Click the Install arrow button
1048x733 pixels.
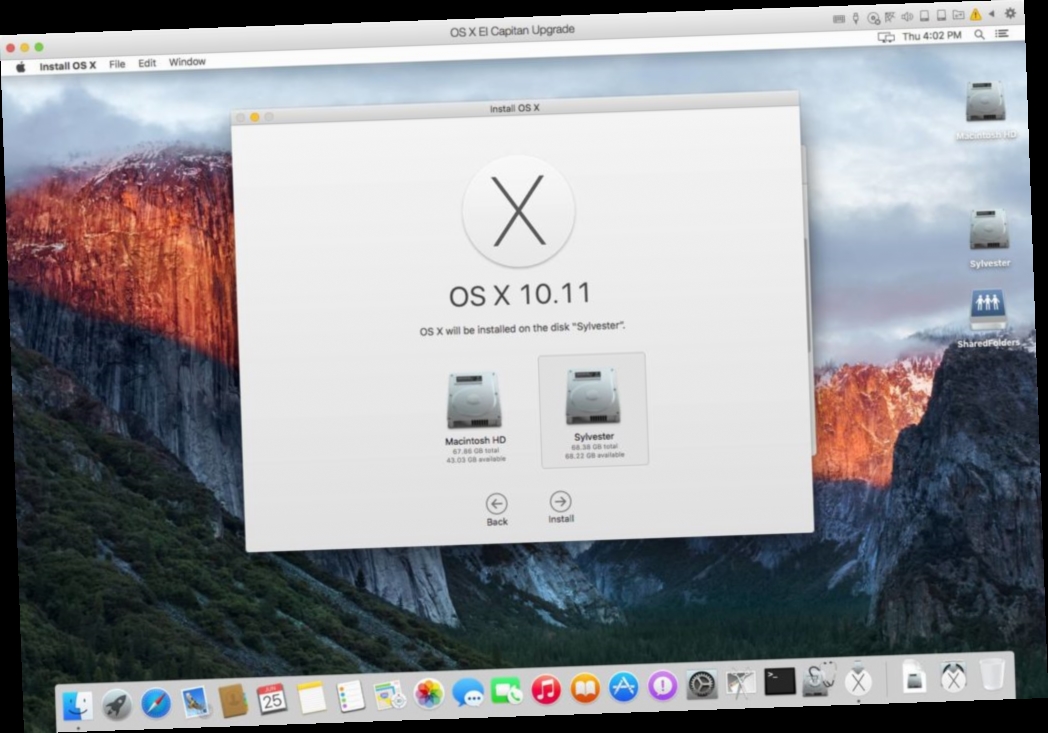coord(560,501)
